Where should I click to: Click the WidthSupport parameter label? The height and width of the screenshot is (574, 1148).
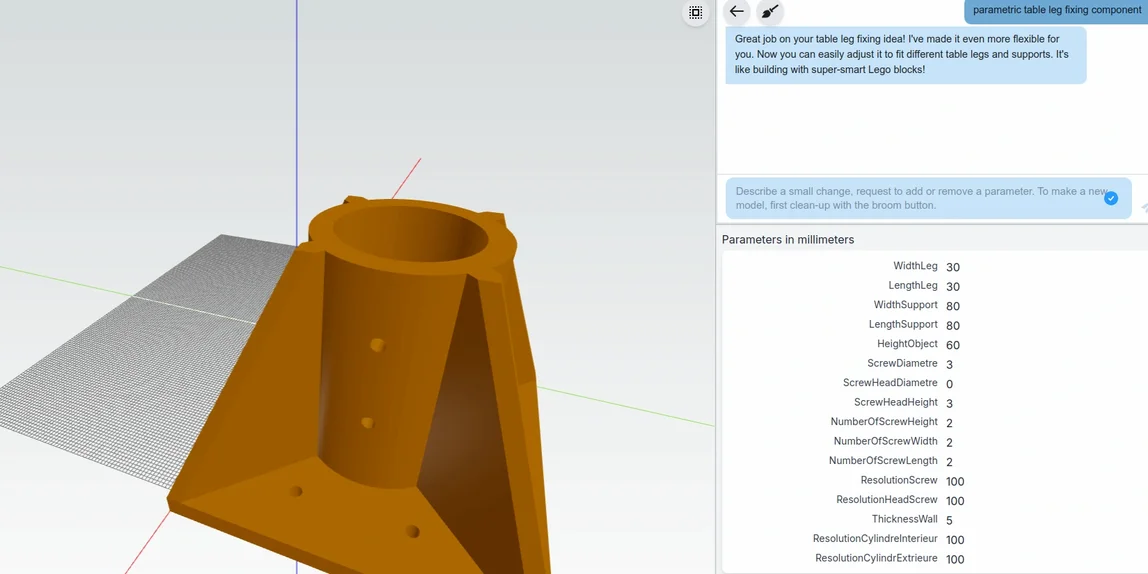point(906,305)
